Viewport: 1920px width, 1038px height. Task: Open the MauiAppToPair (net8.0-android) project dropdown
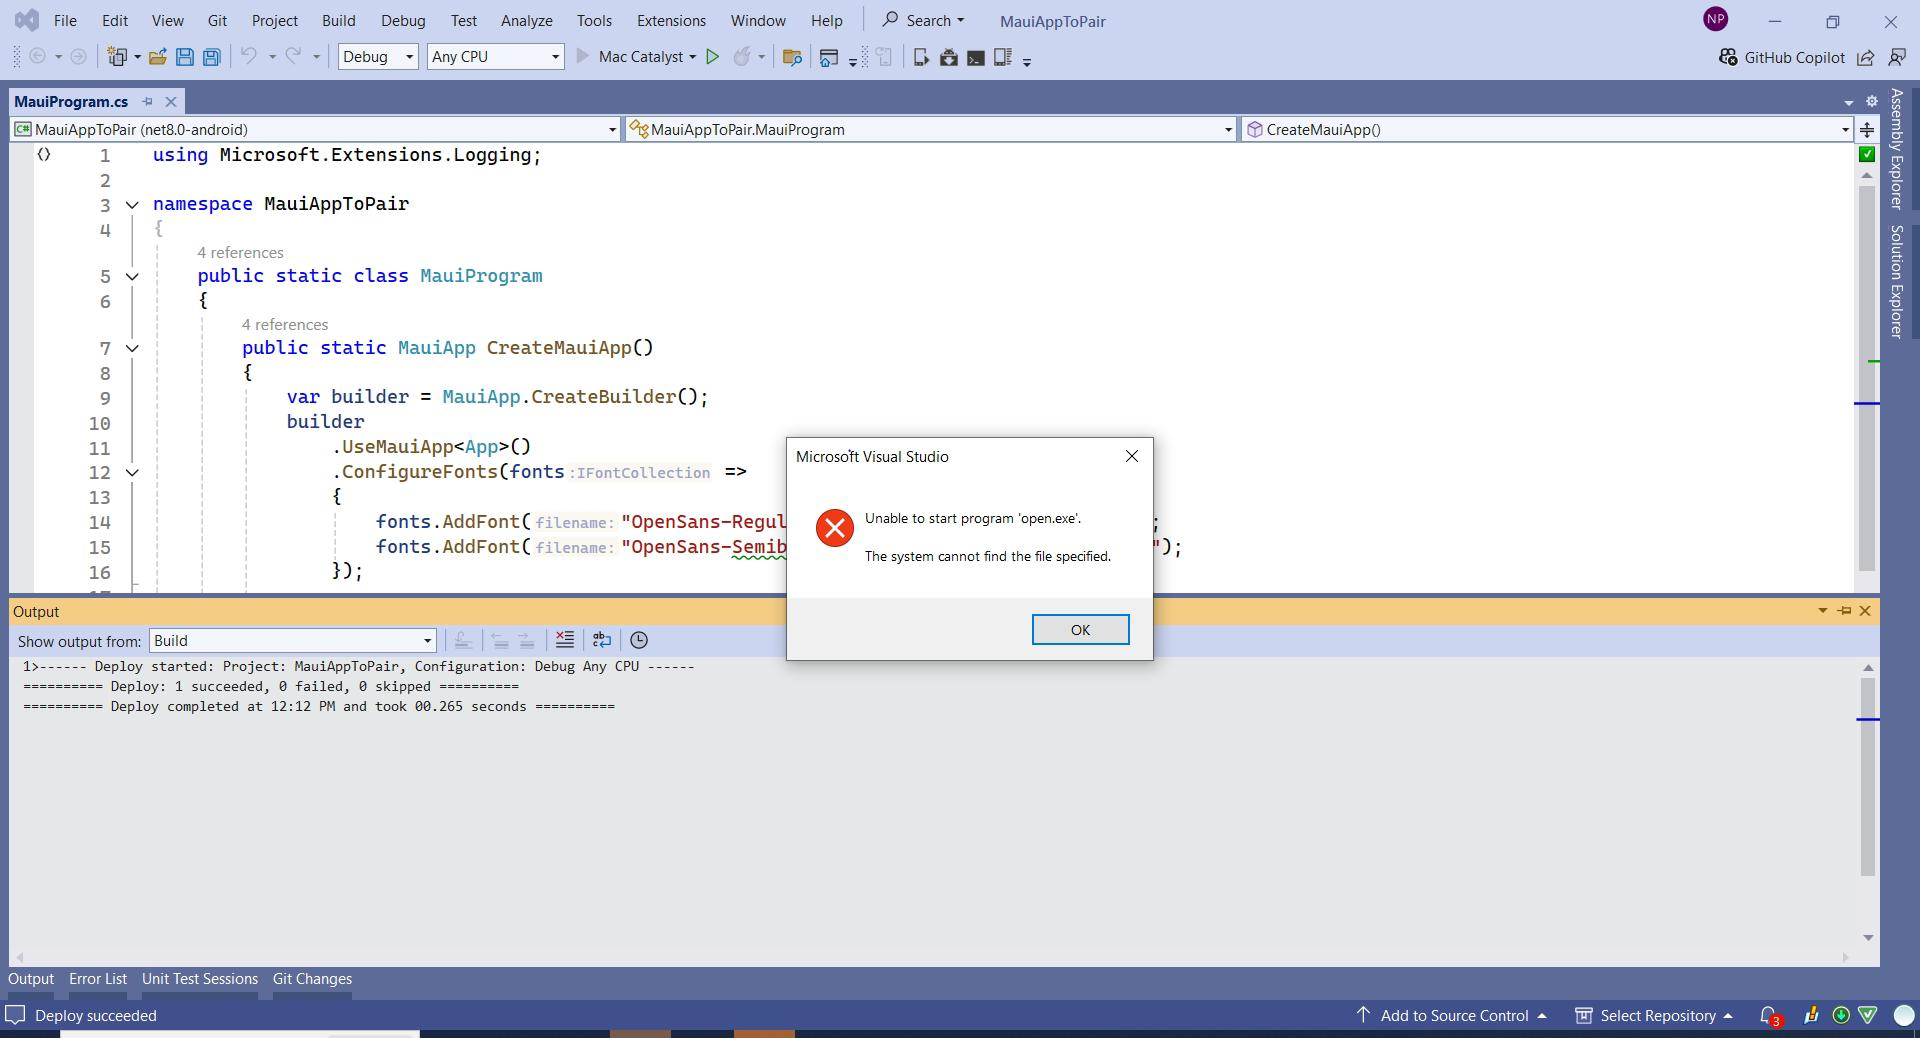click(315, 129)
